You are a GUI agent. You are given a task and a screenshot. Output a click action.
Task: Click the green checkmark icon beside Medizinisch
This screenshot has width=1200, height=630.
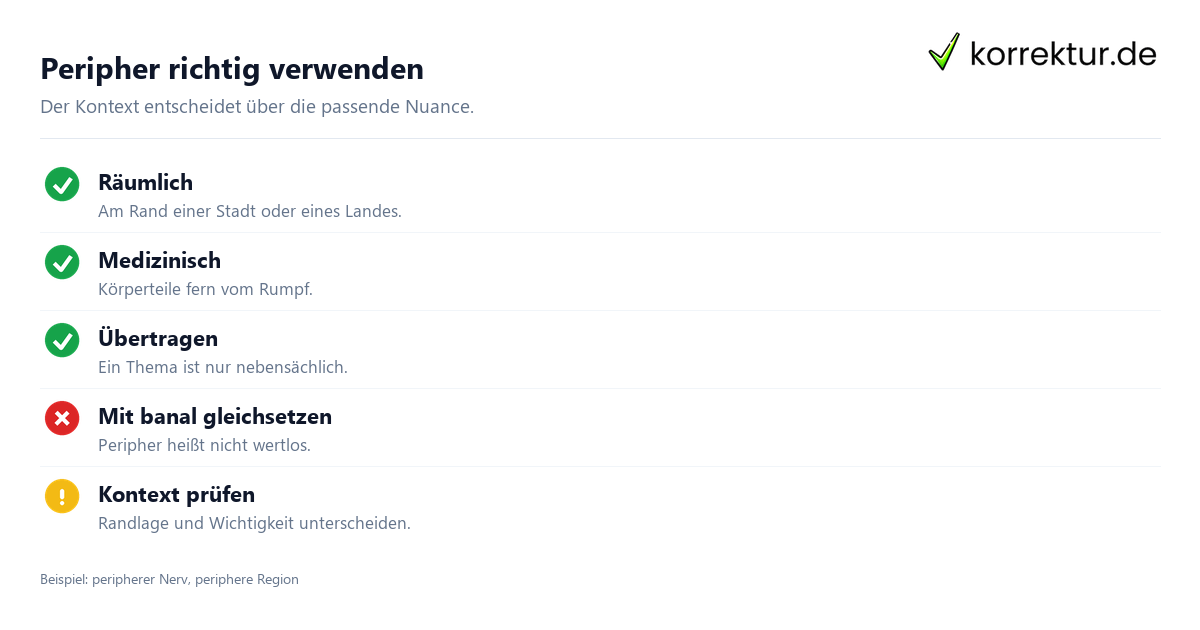62,262
